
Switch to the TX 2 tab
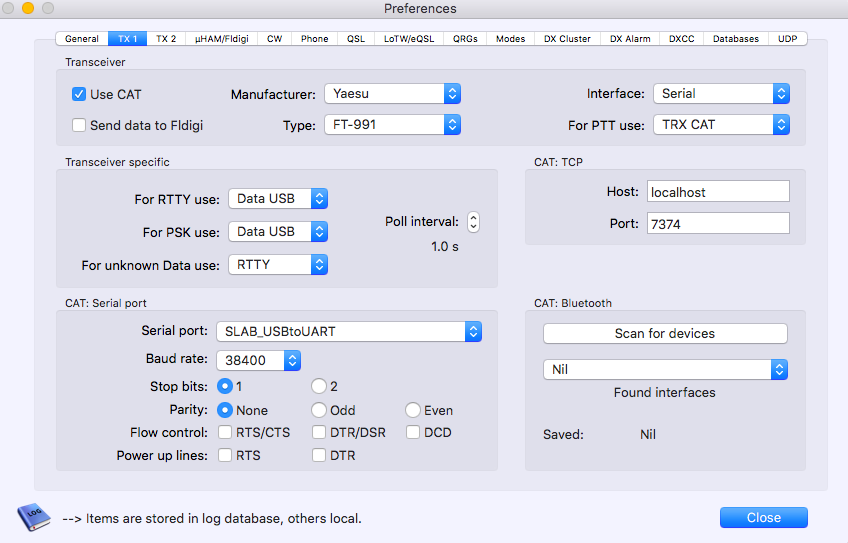(166, 38)
